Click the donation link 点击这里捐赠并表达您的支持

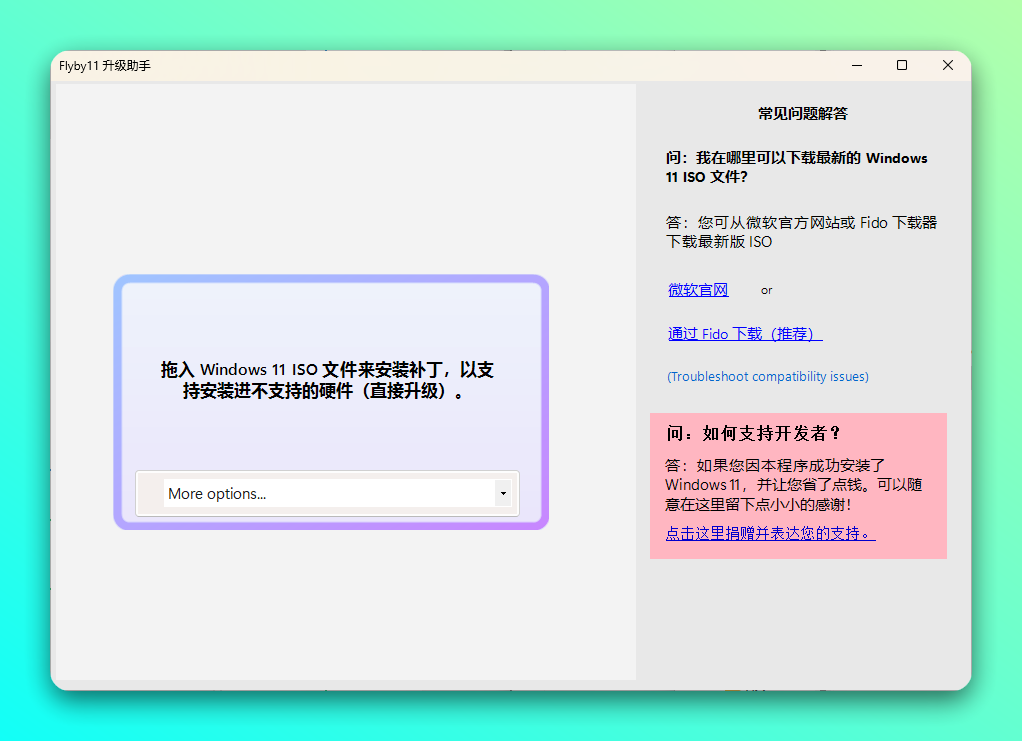[x=770, y=534]
